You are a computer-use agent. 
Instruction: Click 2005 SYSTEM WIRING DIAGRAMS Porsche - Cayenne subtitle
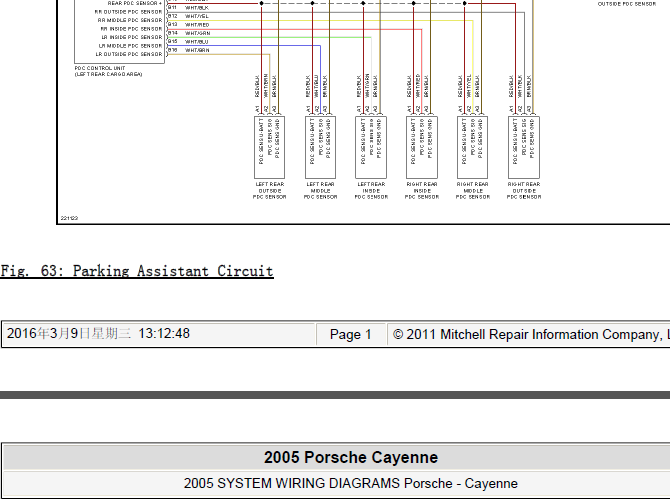tap(350, 483)
